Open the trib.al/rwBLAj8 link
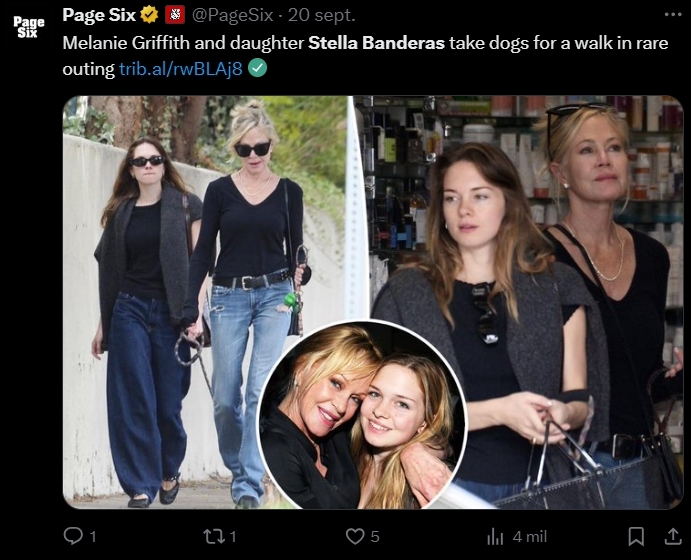This screenshot has width=691, height=560. [181, 69]
